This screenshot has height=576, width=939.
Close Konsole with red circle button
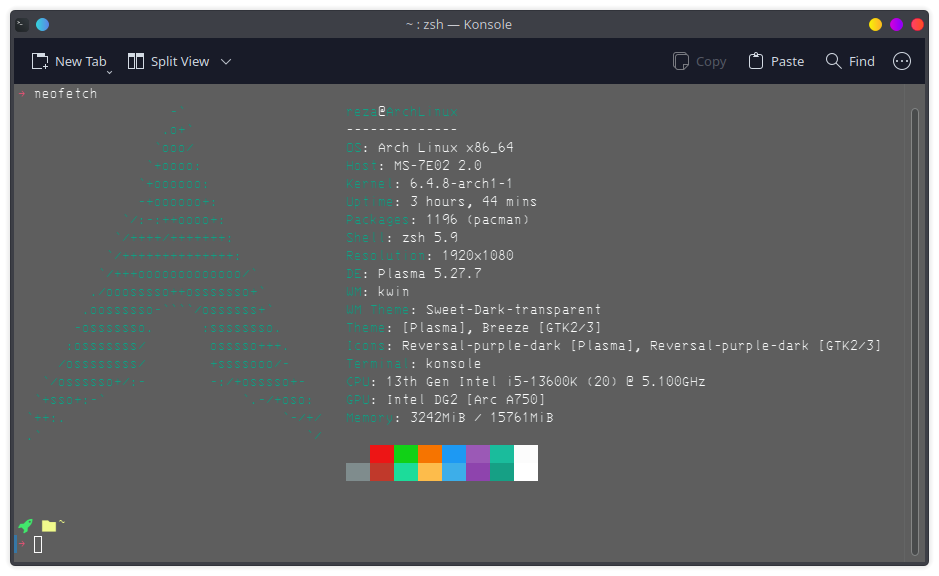coord(917,25)
